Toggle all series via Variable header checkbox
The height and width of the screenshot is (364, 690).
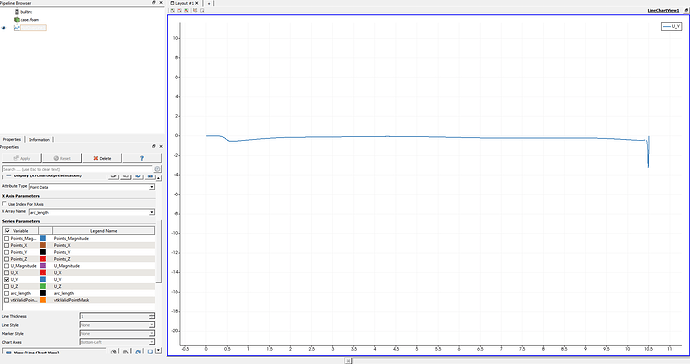coord(7,231)
